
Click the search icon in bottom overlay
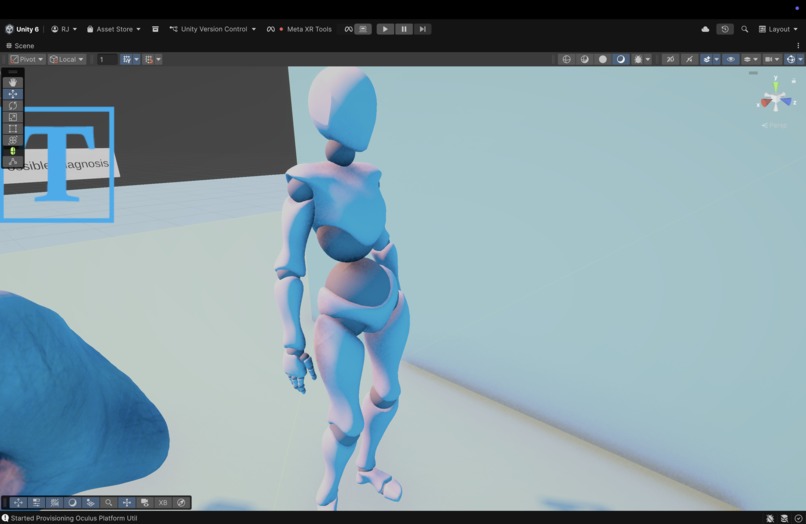point(108,502)
